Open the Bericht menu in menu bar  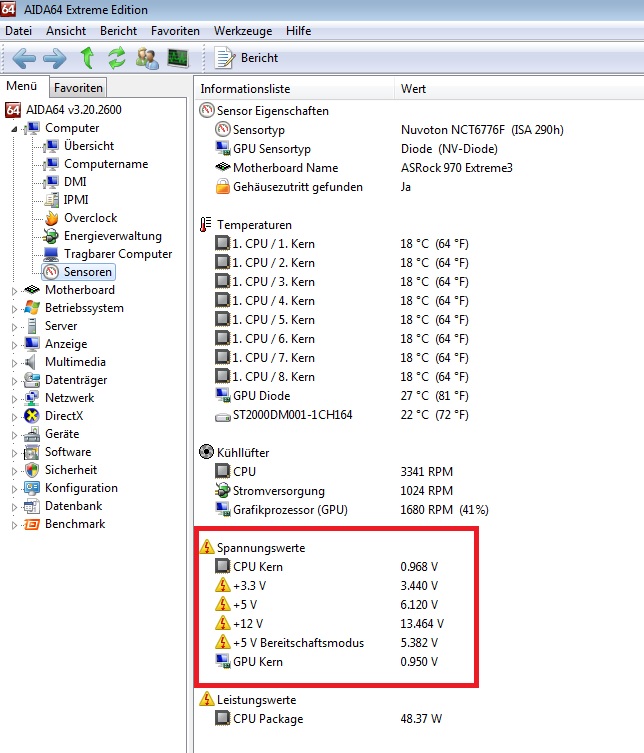(118, 31)
